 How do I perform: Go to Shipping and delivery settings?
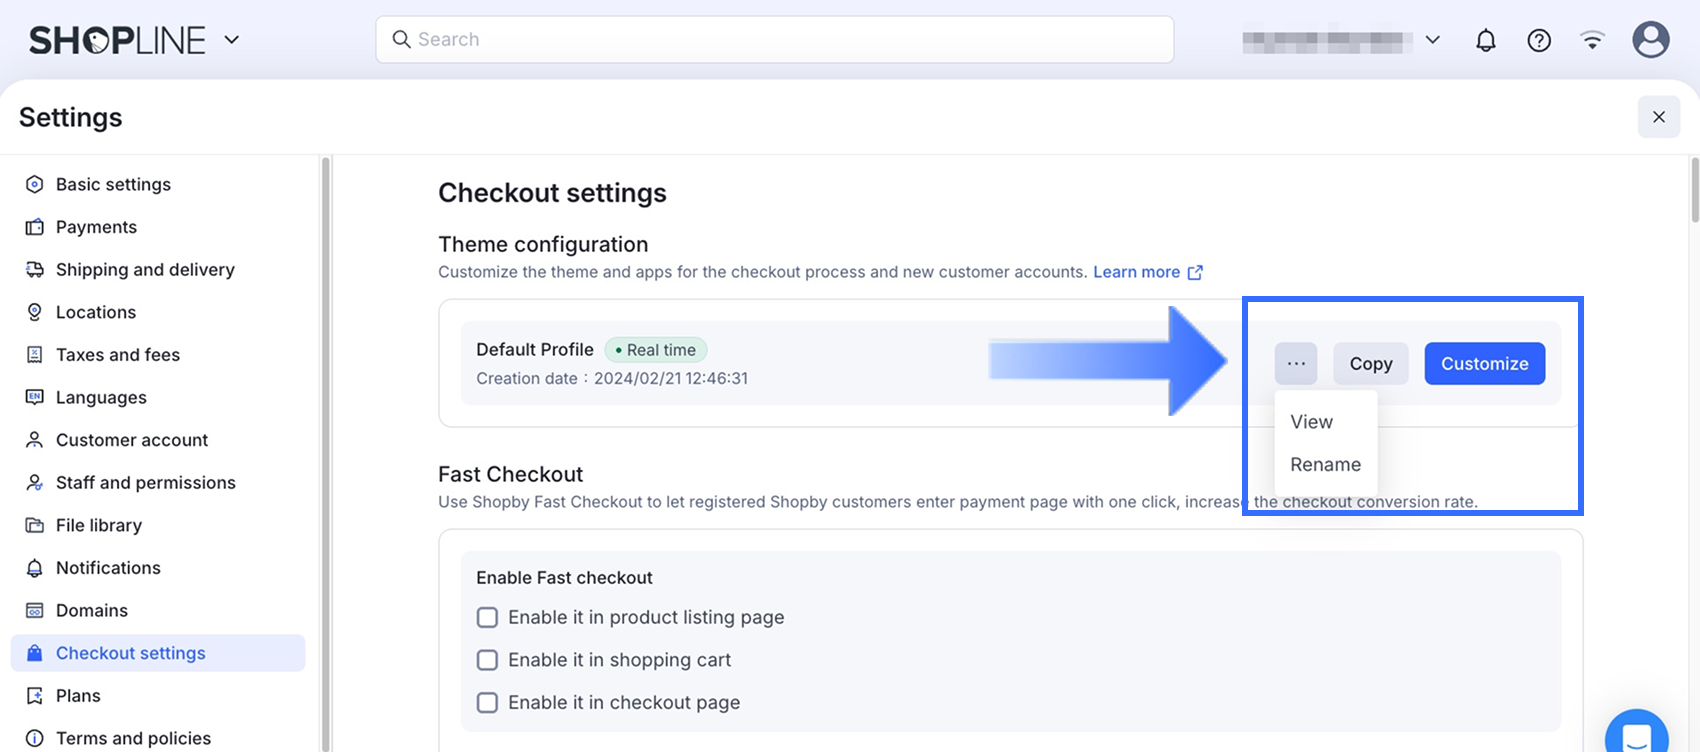tap(145, 270)
